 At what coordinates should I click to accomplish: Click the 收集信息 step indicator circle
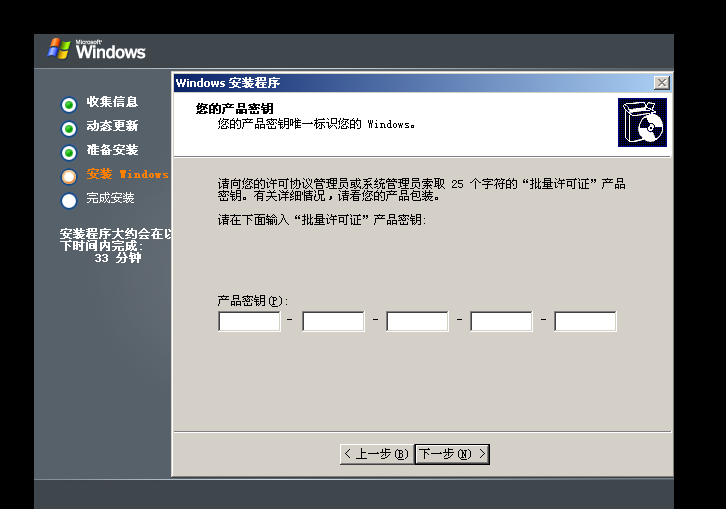pyautogui.click(x=69, y=105)
